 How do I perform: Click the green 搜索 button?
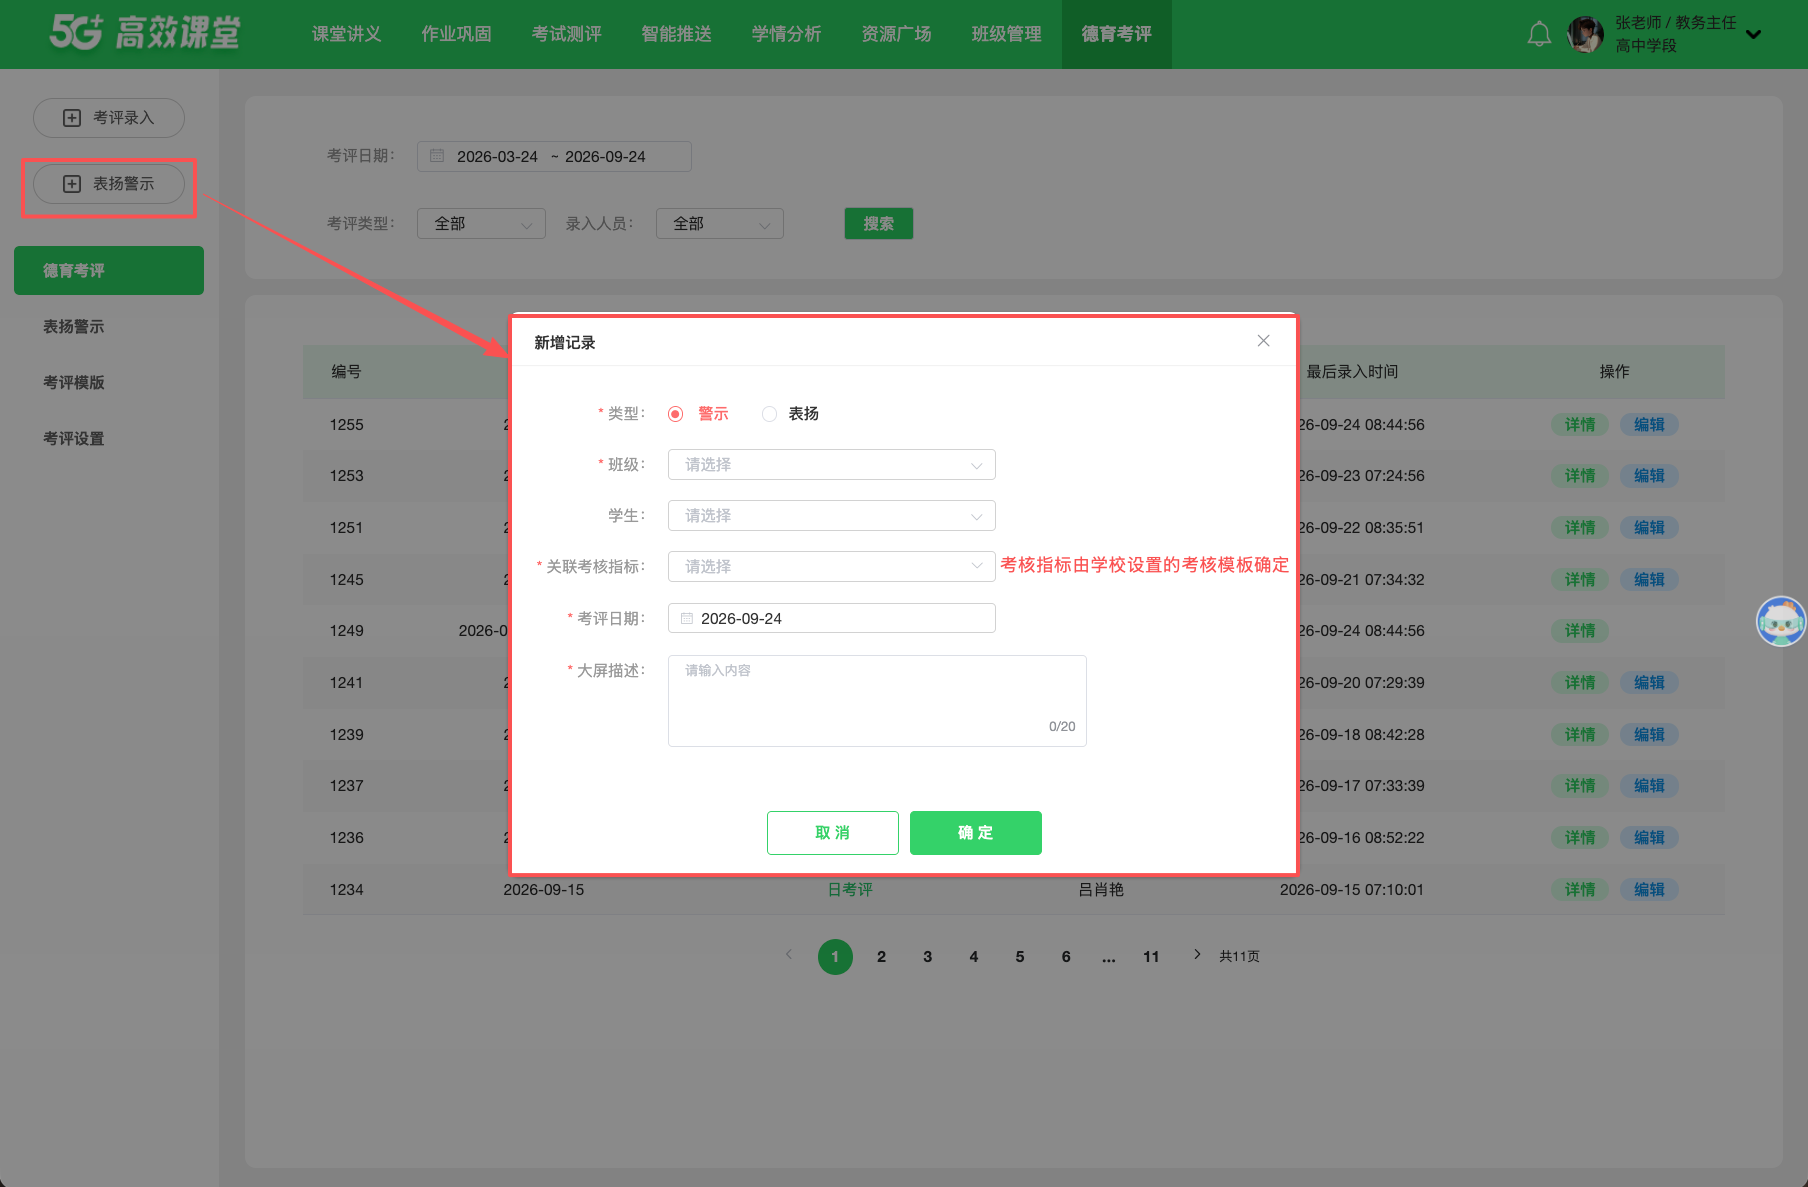(x=879, y=224)
